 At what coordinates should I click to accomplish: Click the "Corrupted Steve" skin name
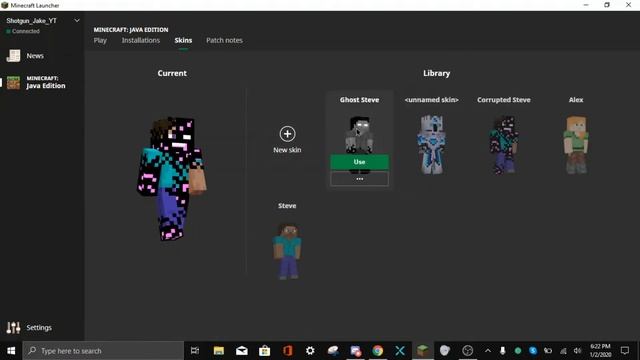(x=504, y=100)
